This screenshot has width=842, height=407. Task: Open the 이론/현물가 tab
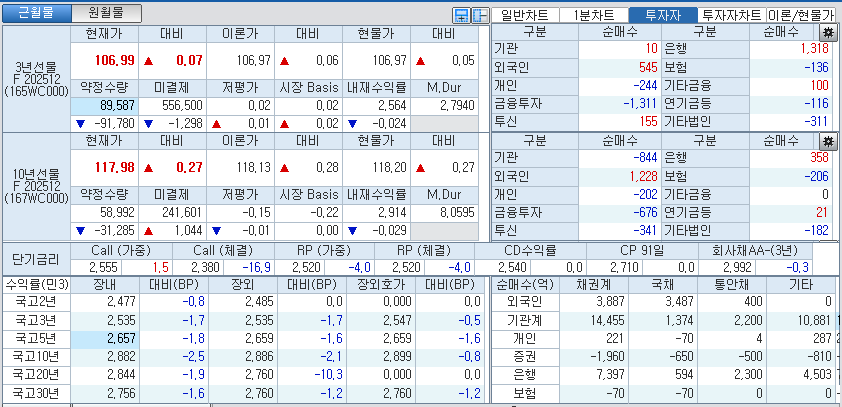pos(801,15)
